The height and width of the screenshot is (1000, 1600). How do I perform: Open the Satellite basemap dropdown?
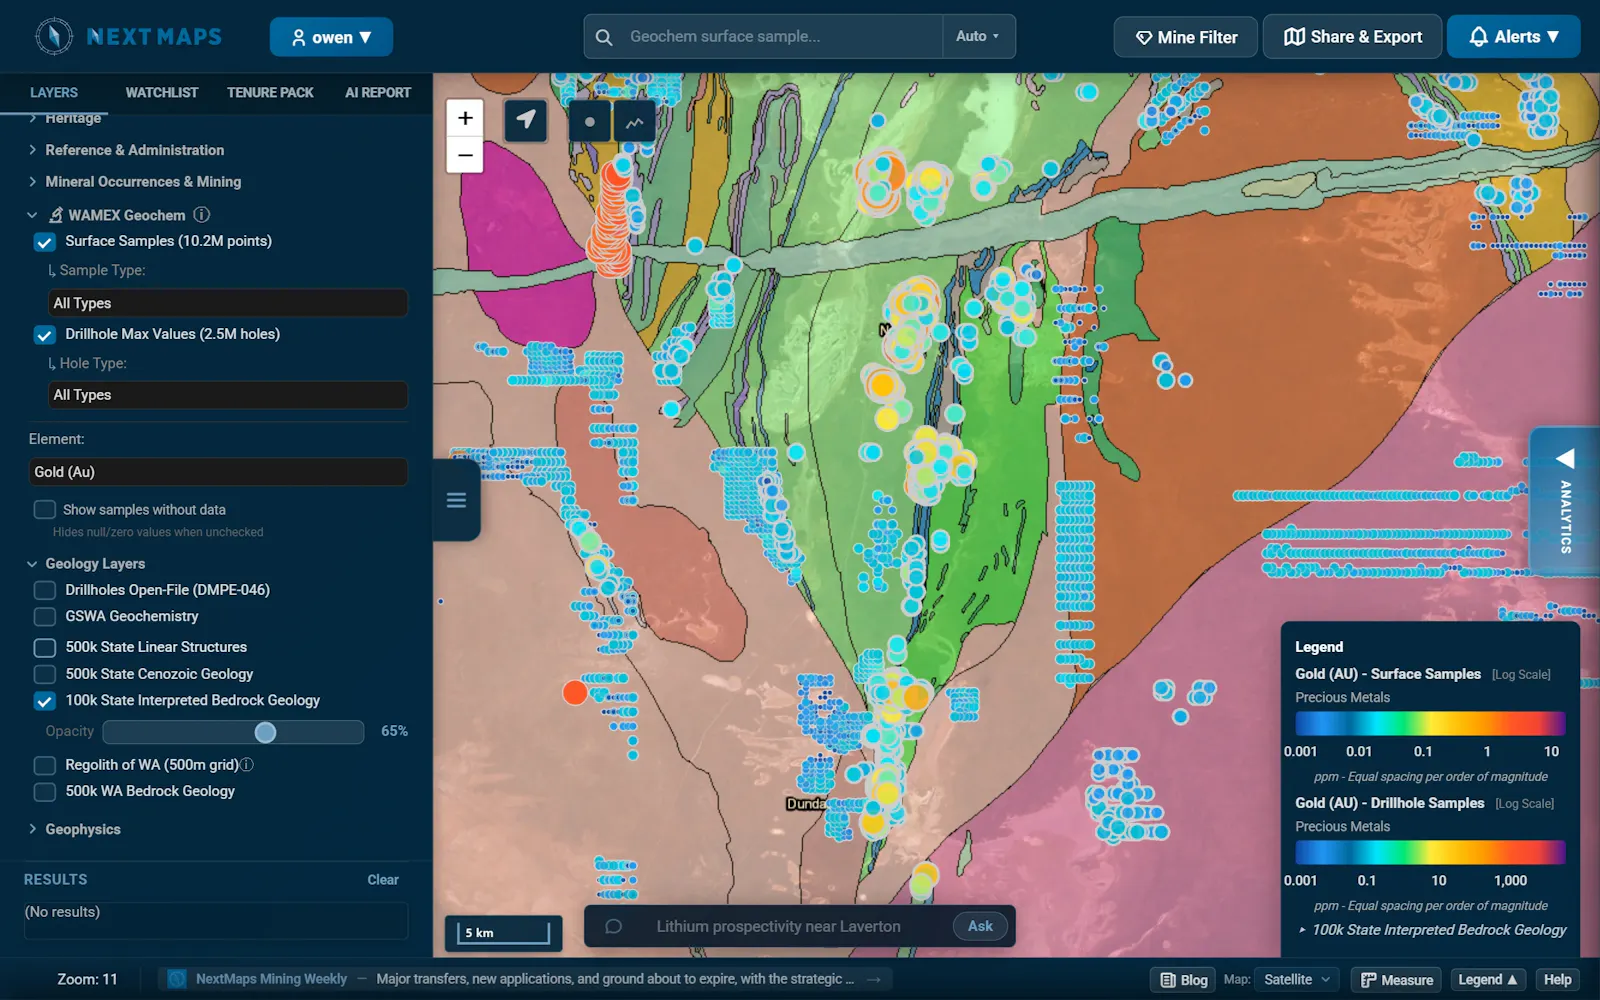(1298, 980)
